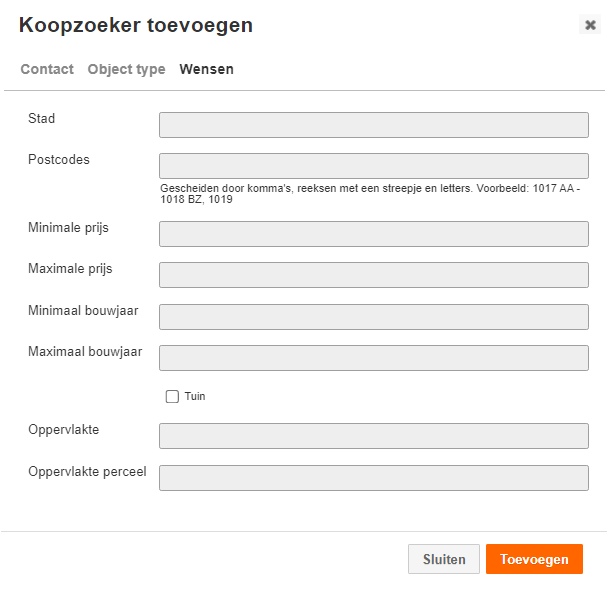The image size is (607, 590).
Task: Click the Postcodes field label
Action: pos(59,160)
